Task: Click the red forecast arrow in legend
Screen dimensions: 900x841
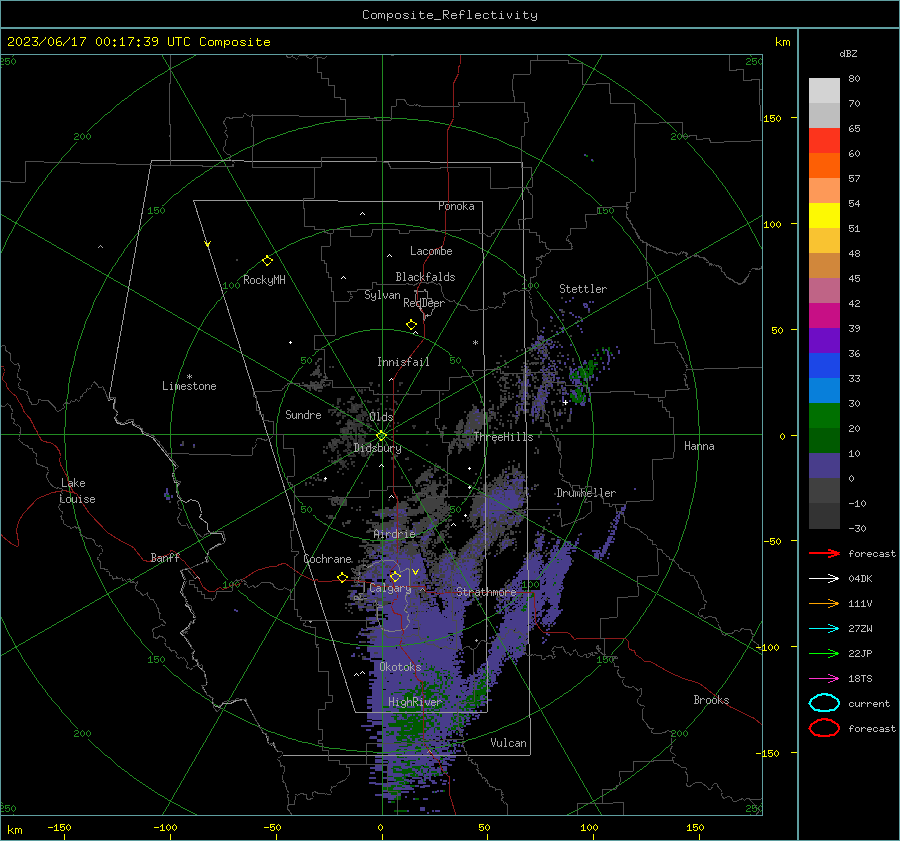Action: [824, 553]
